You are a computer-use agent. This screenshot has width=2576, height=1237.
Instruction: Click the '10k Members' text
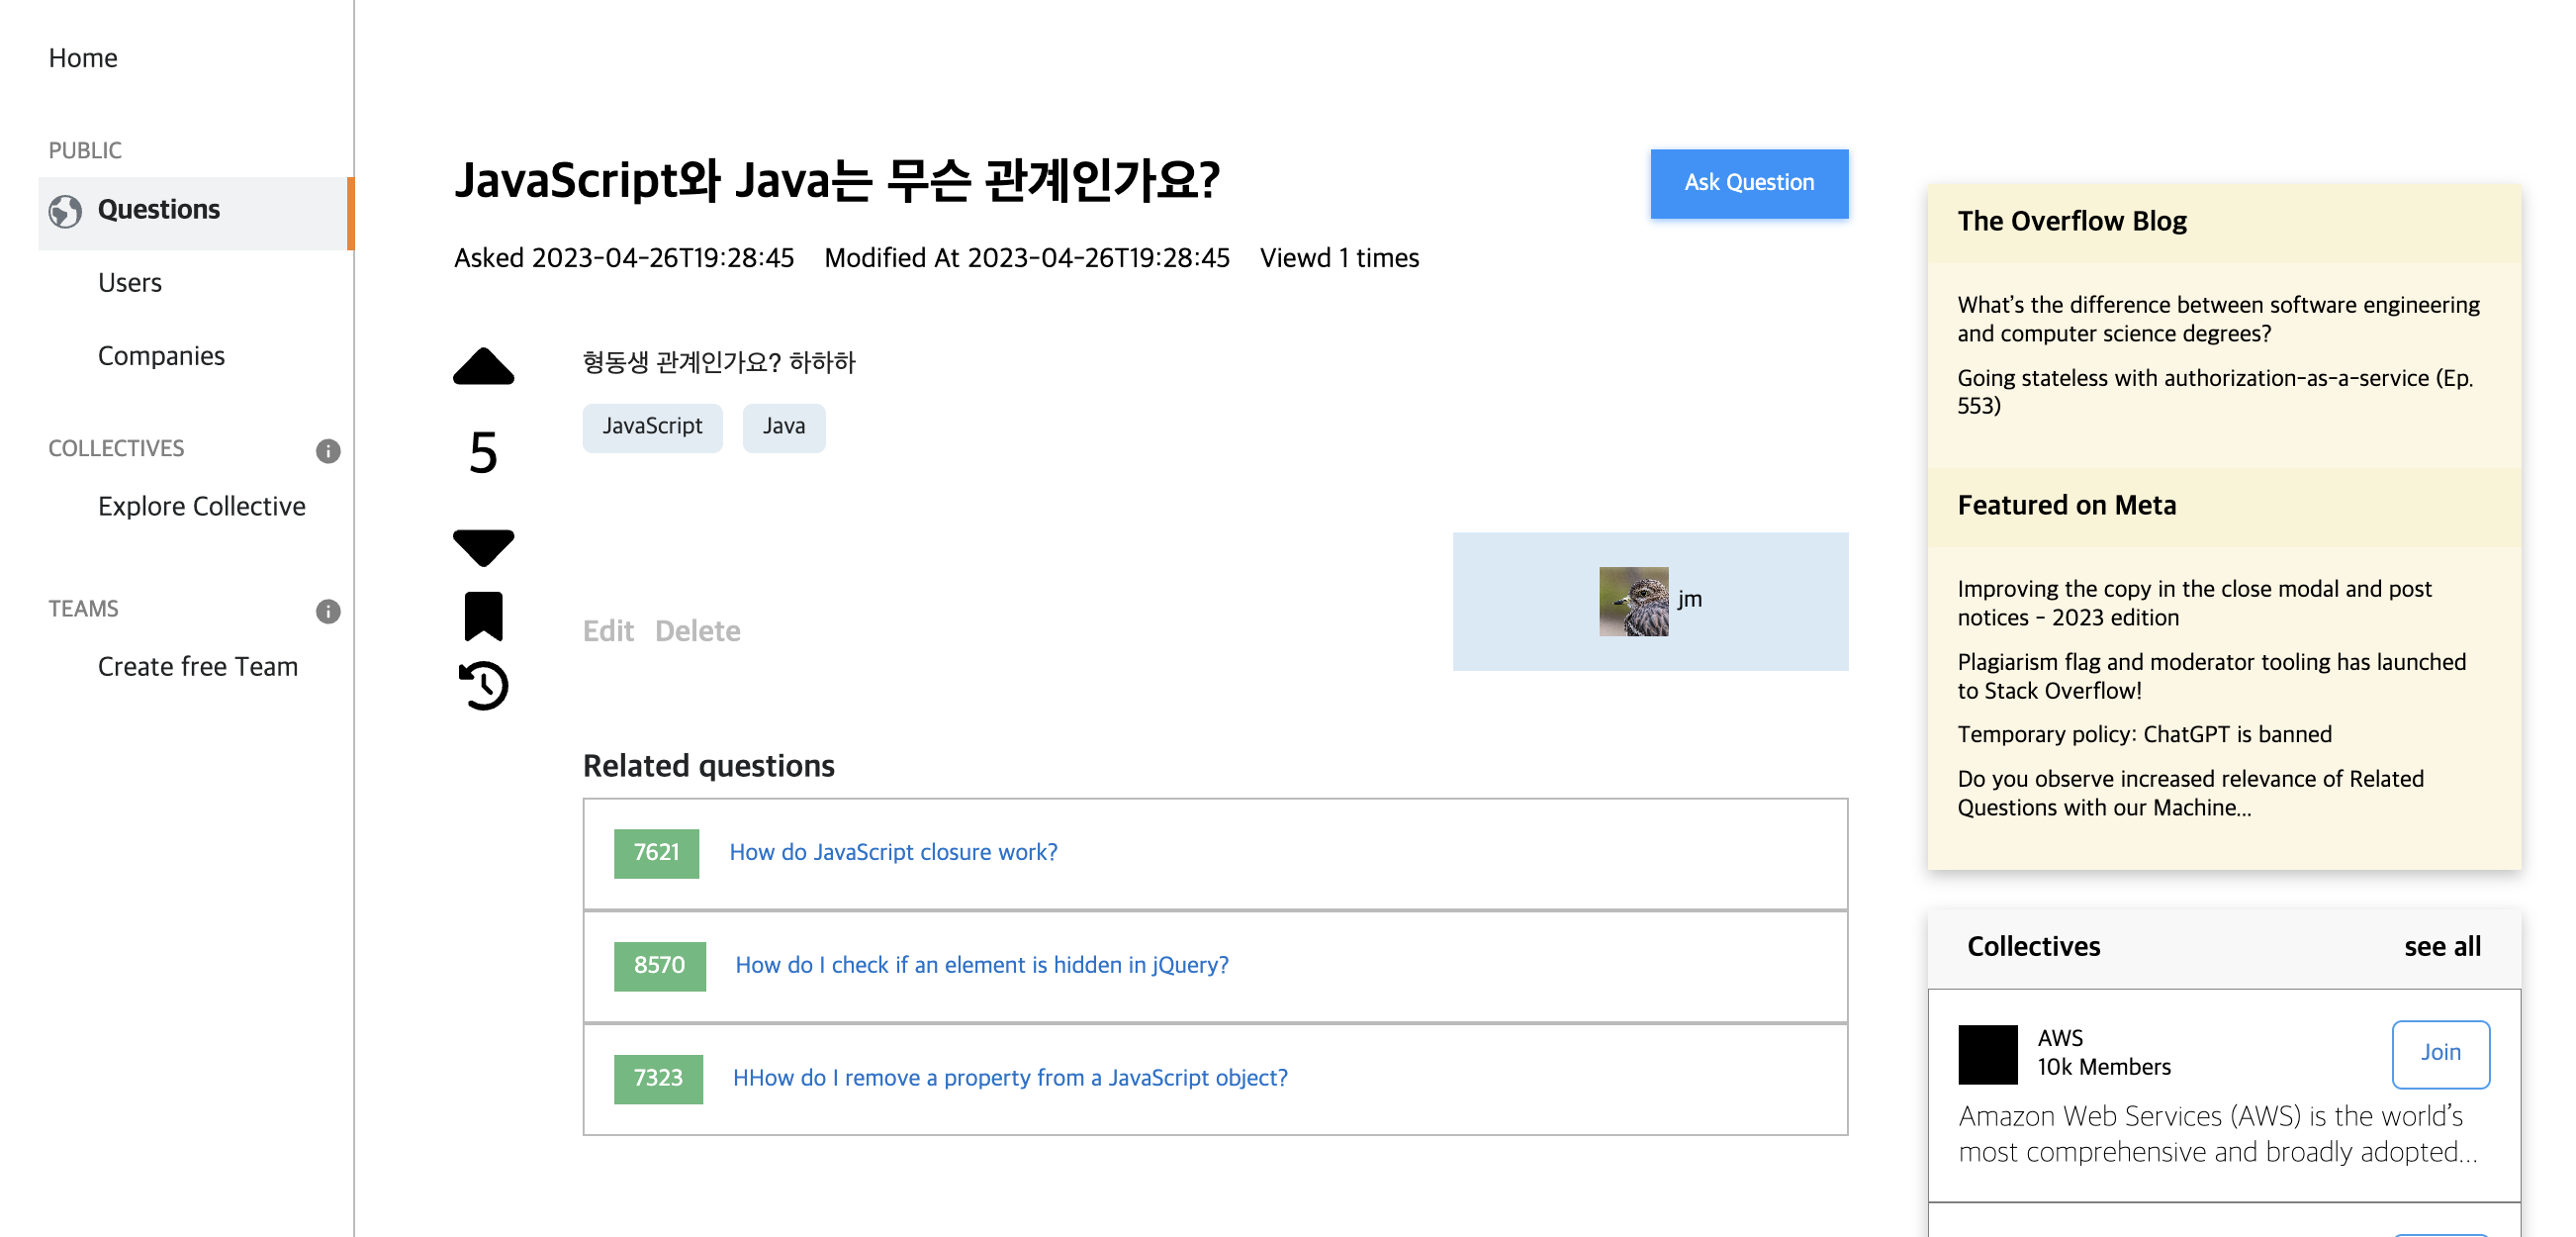click(2104, 1067)
